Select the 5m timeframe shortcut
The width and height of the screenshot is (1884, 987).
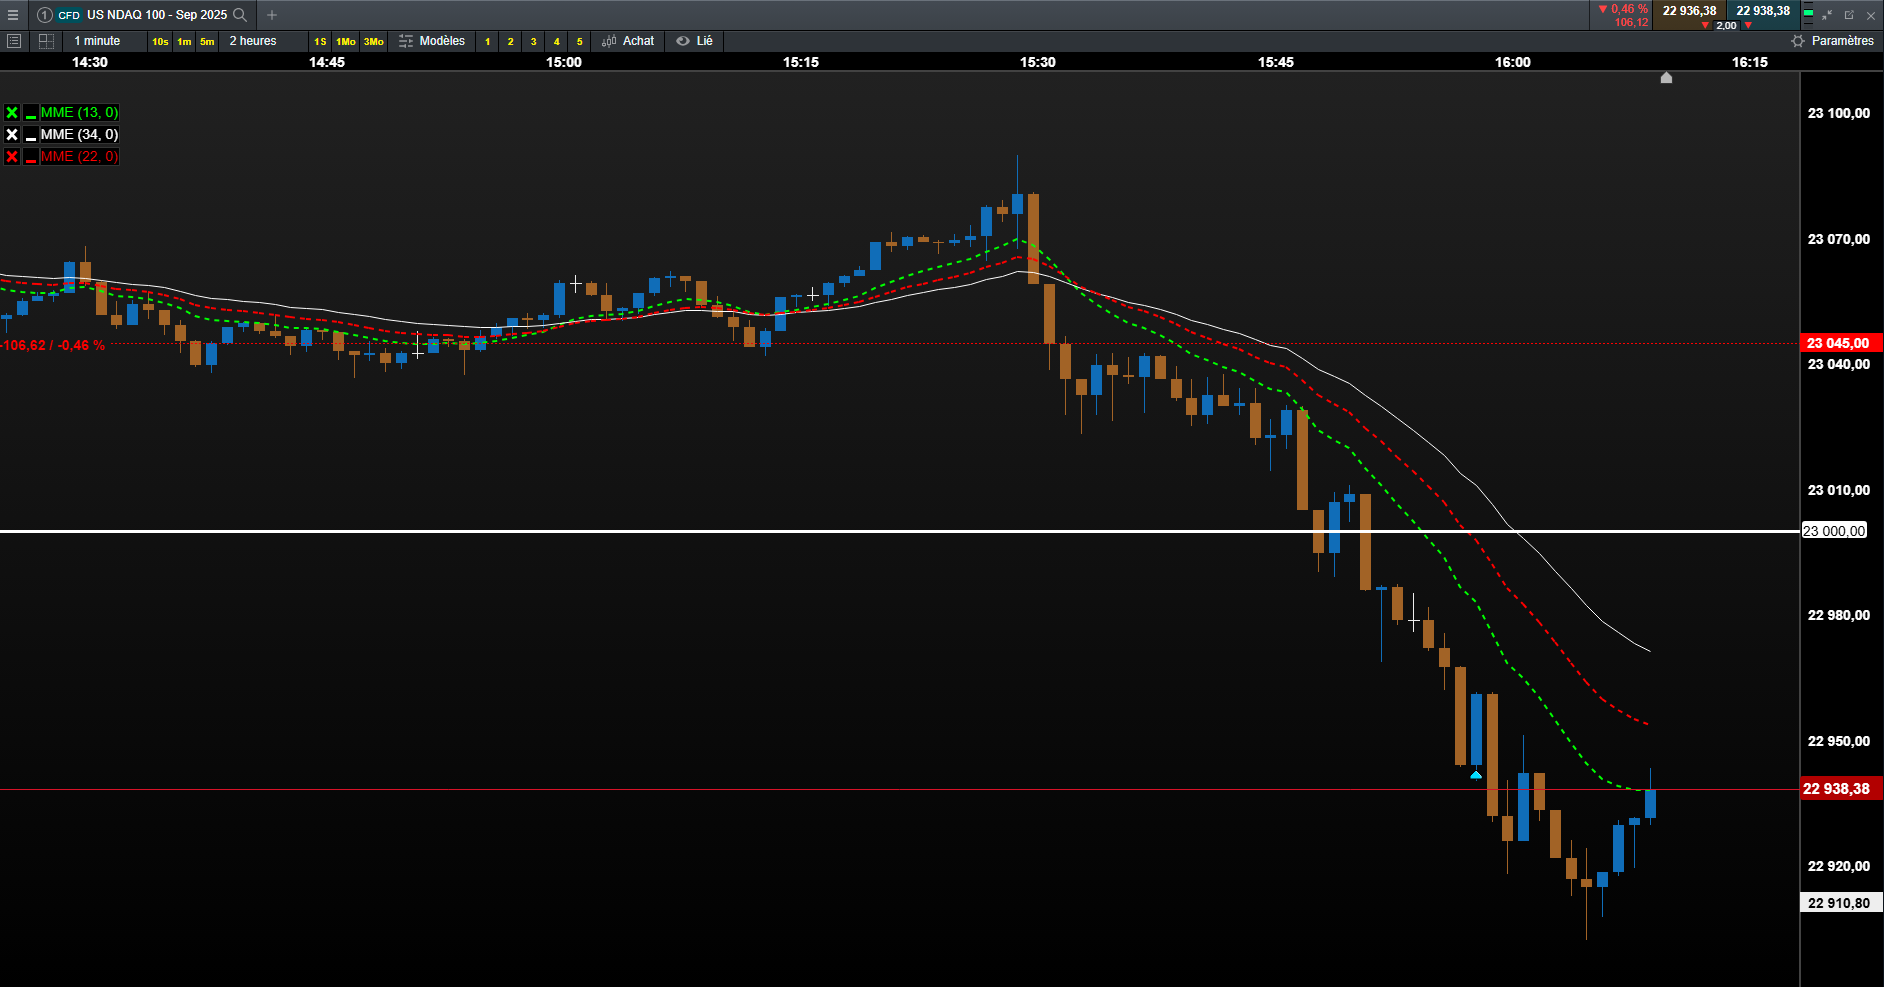tap(207, 42)
